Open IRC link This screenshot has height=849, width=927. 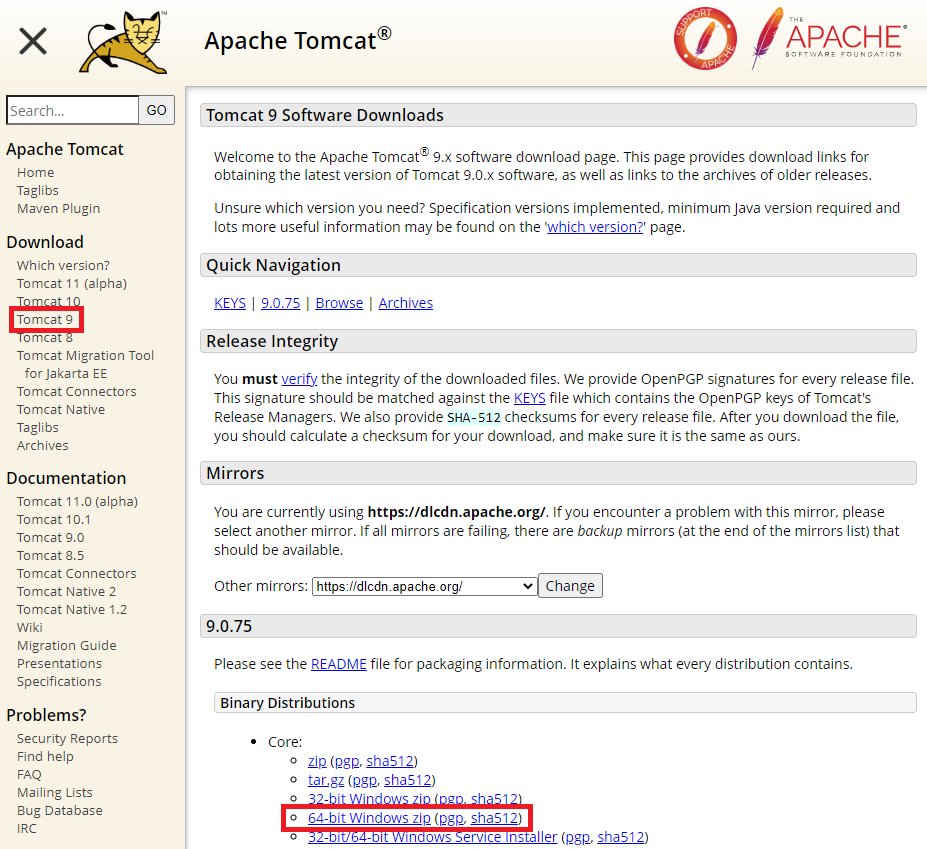click(x=27, y=829)
